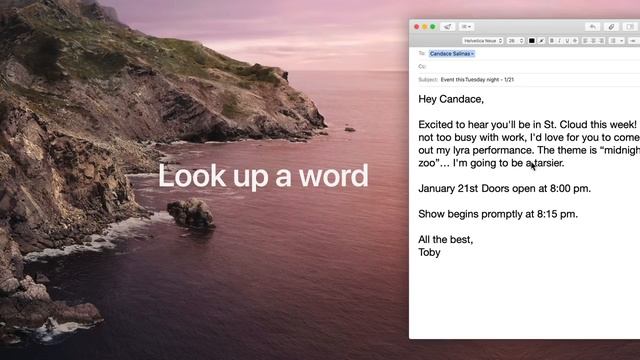Image resolution: width=640 pixels, height=360 pixels.
Task: Close the compose window with red button
Action: click(417, 27)
